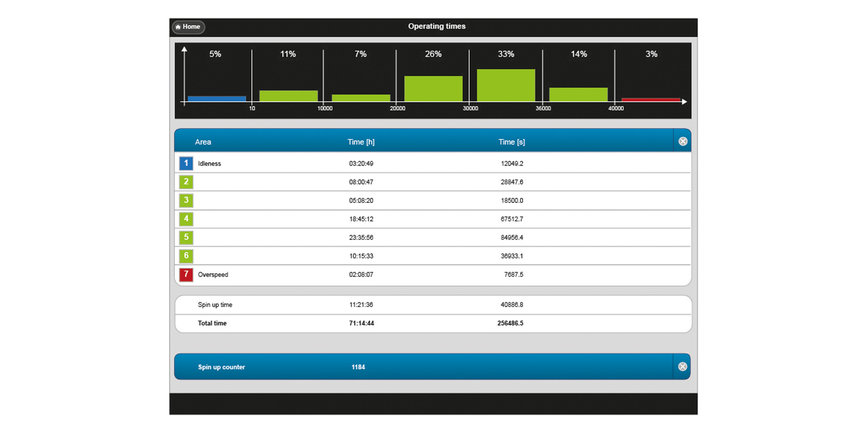Select the red area 7 number badge
This screenshot has width=866, height=433.
[x=186, y=274]
